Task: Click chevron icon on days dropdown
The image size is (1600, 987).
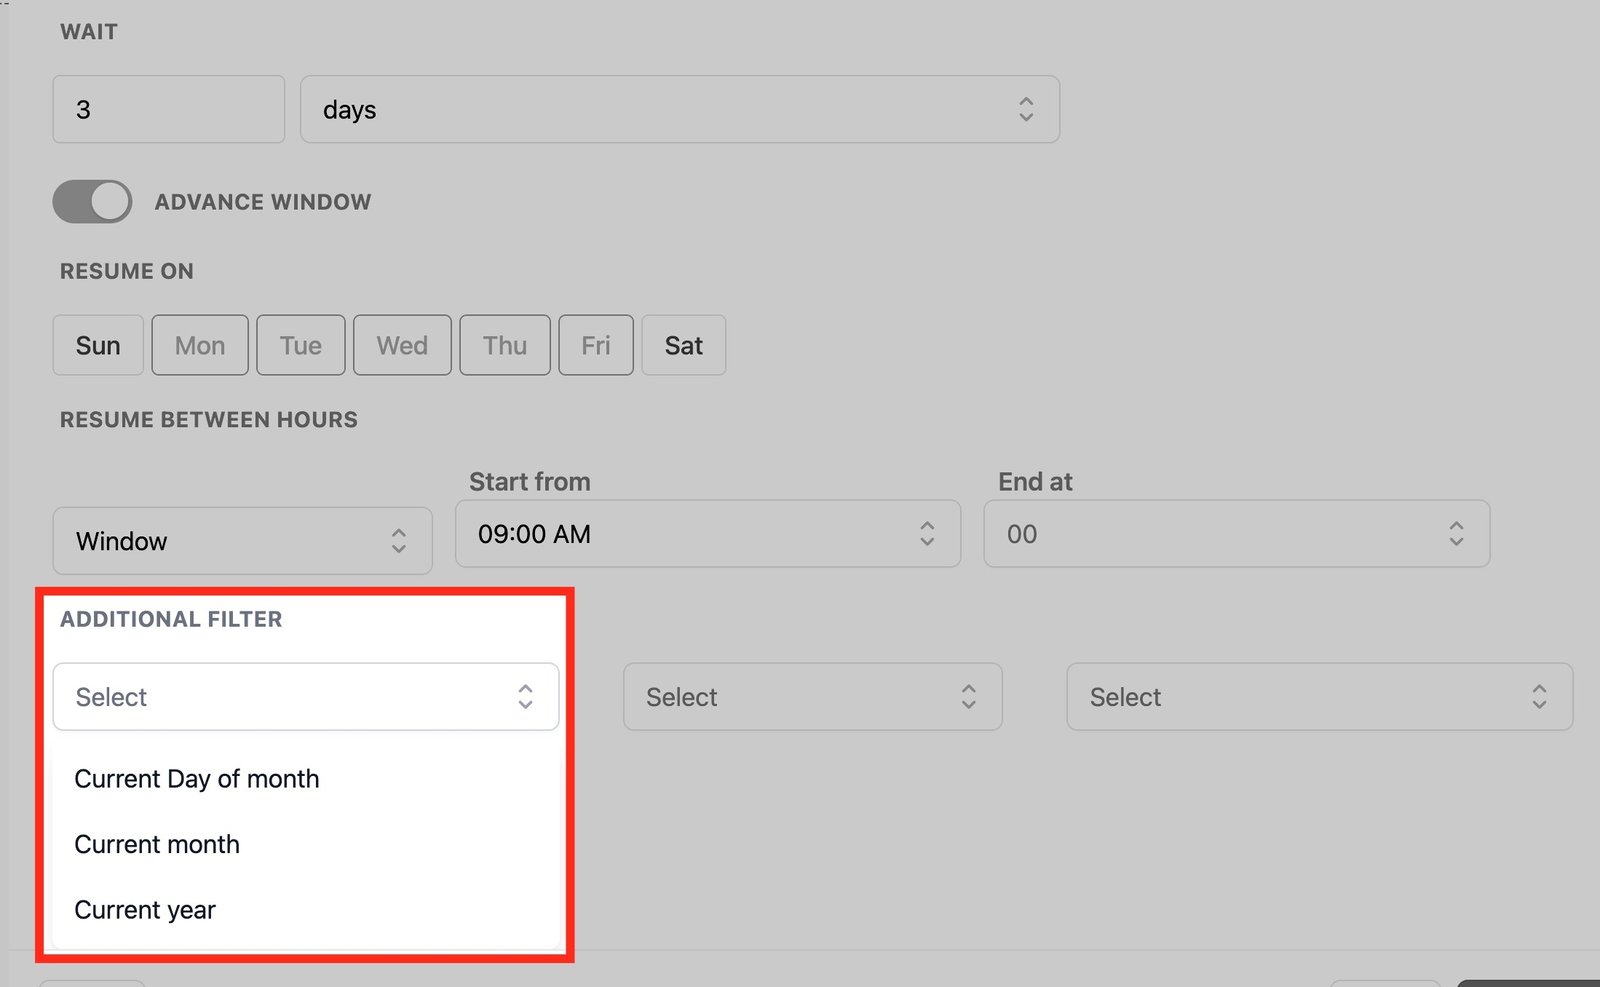Action: coord(1026,110)
